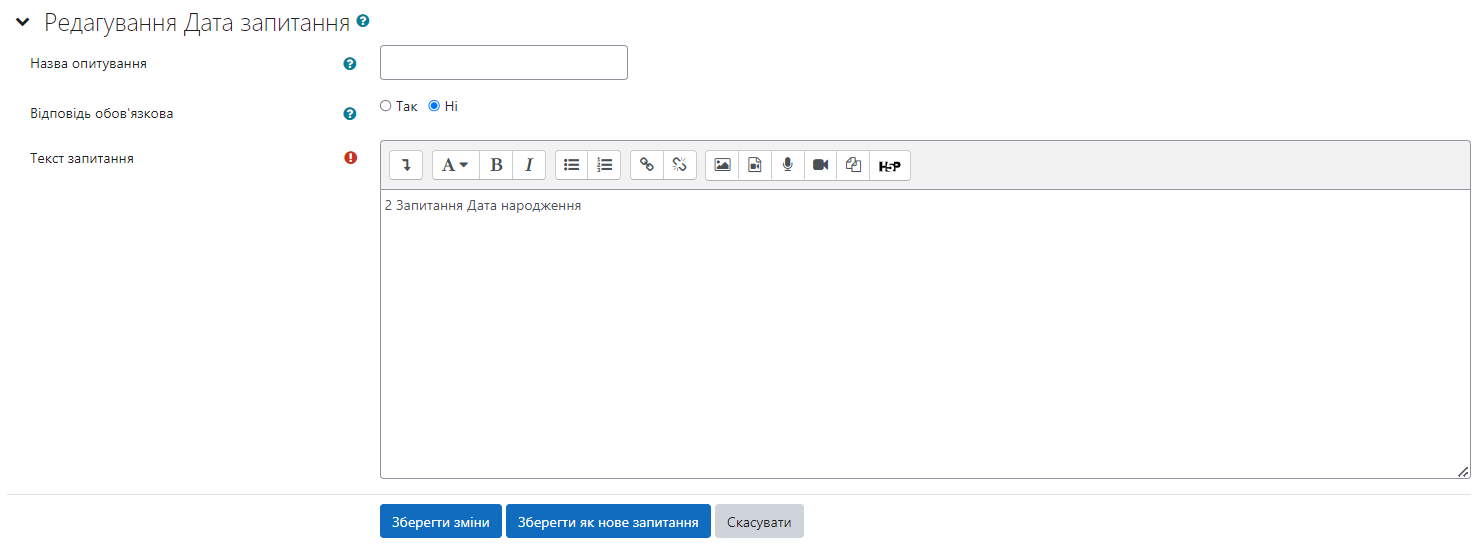Click Зберегти як нове запитання button
This screenshot has height=552, width=1482.
point(608,522)
